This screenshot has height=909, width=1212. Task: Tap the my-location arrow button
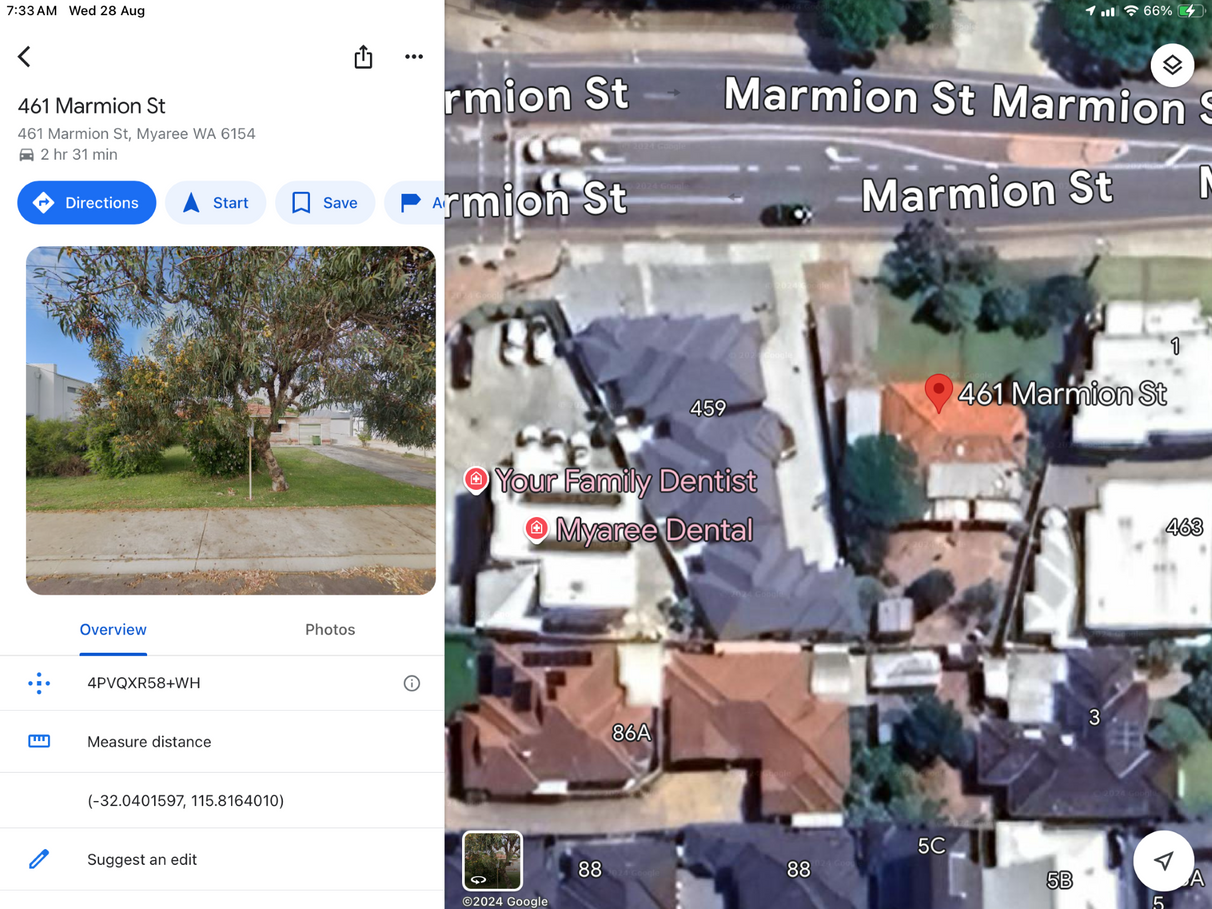[1163, 860]
